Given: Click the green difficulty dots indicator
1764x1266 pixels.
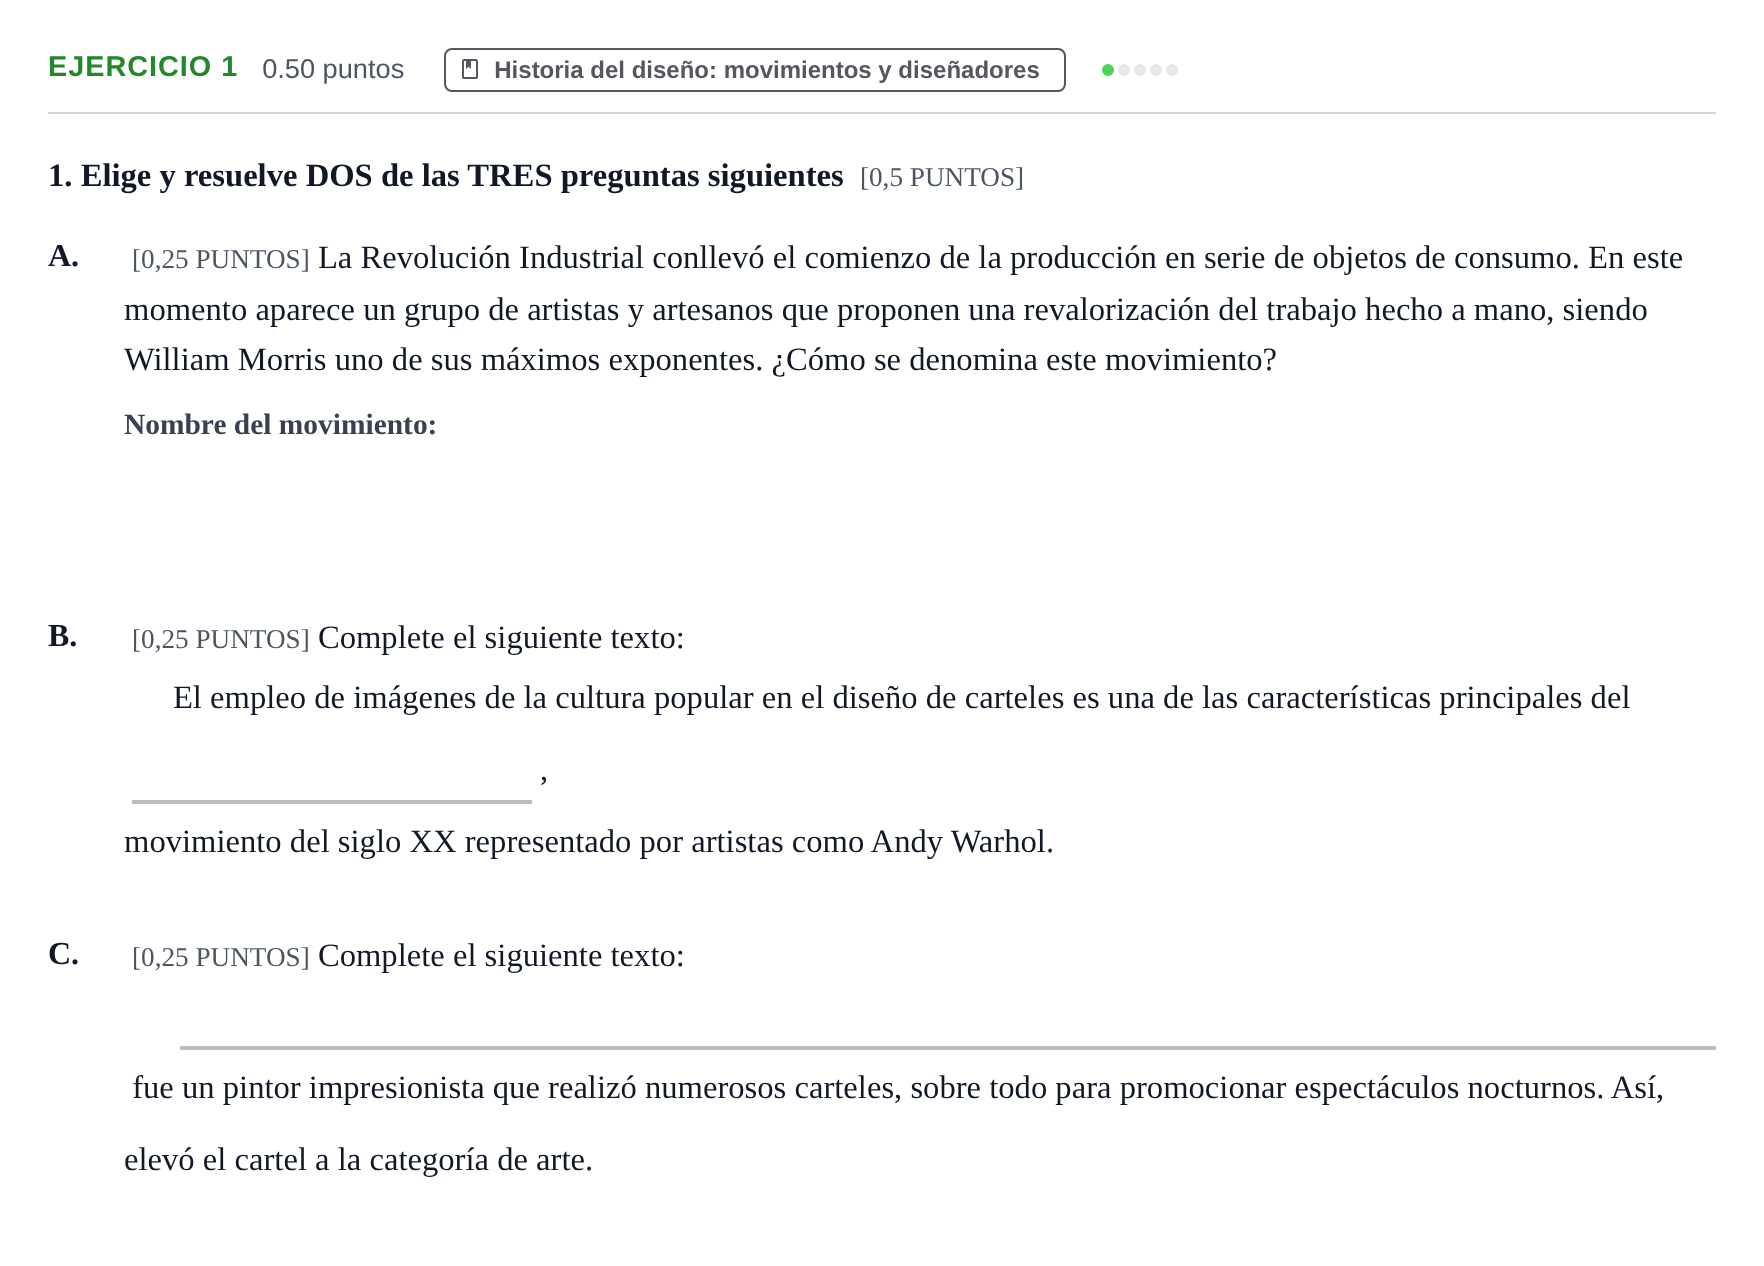Looking at the screenshot, I should 1140,70.
